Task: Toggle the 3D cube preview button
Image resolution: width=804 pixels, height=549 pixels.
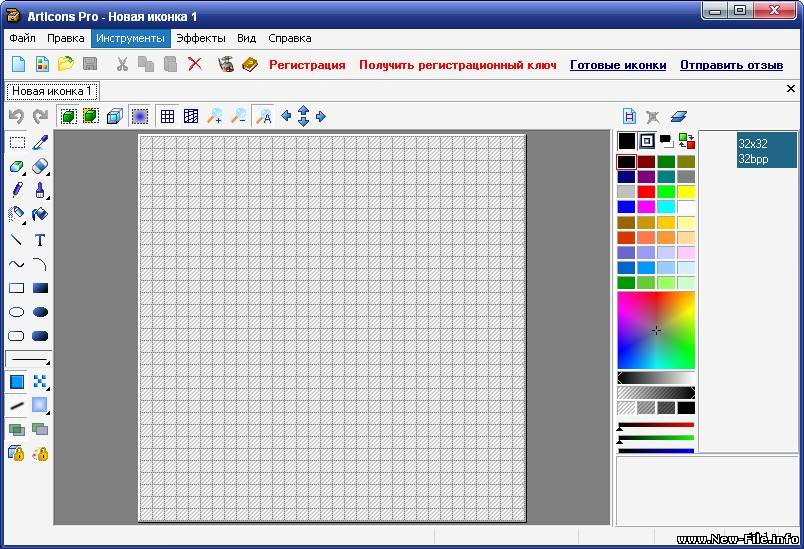Action: (114, 116)
